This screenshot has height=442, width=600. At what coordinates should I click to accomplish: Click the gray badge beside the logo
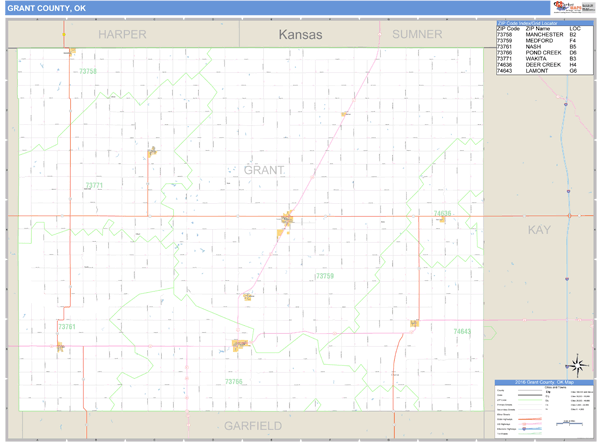tap(587, 6)
